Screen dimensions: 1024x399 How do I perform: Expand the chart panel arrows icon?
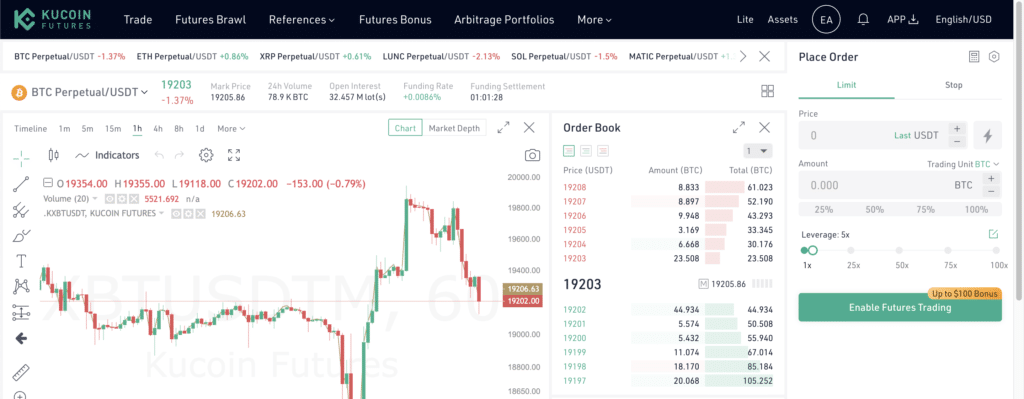[504, 128]
